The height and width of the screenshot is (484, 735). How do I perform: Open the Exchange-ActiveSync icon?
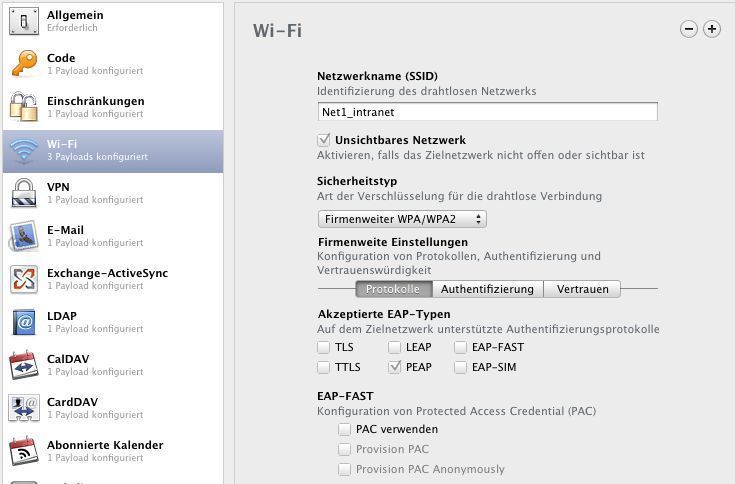(x=23, y=279)
